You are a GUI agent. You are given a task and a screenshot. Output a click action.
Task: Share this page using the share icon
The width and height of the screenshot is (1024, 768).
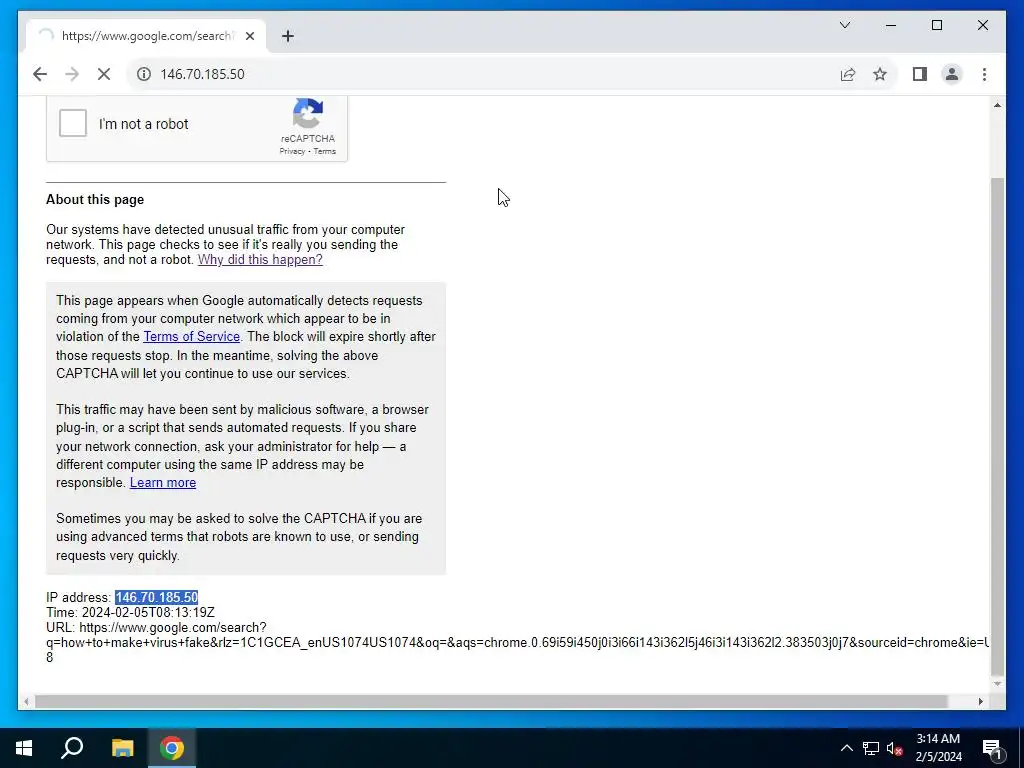click(x=847, y=74)
